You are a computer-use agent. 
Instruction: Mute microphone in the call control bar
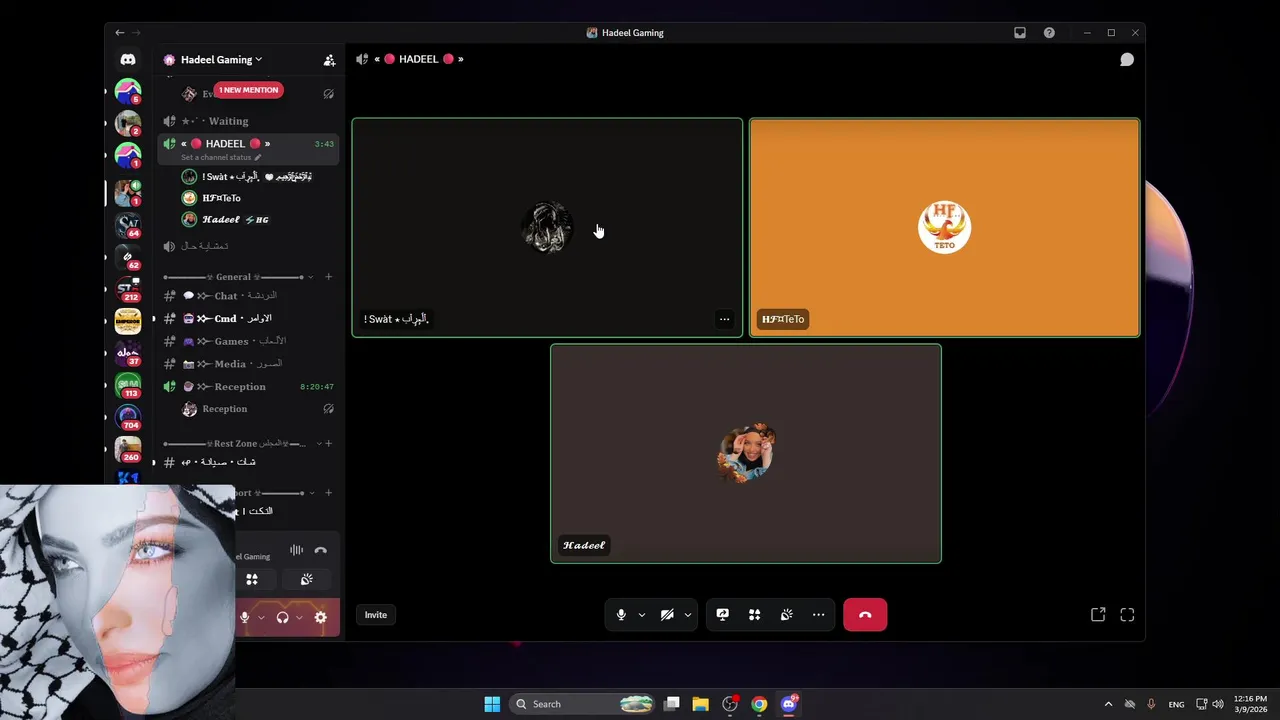tap(621, 615)
